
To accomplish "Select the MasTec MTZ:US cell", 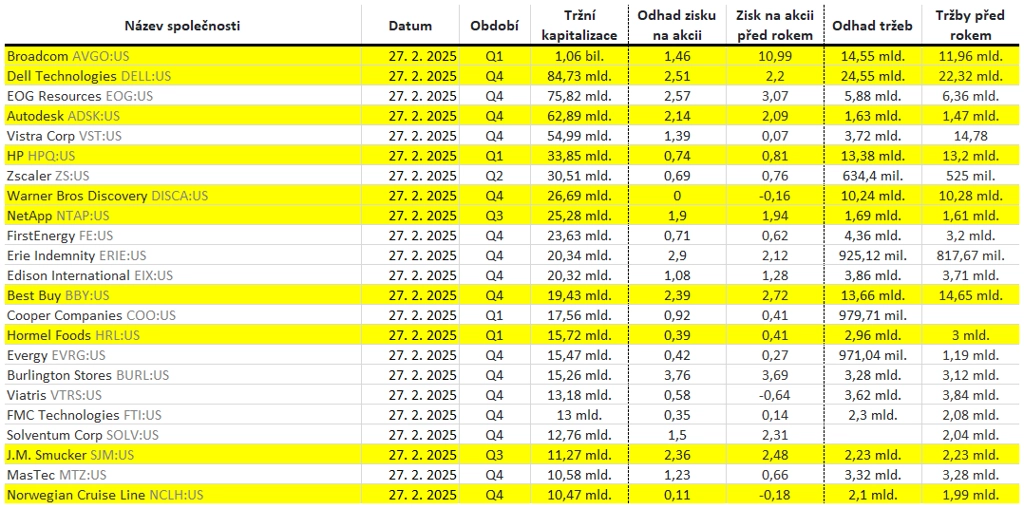I will click(182, 475).
